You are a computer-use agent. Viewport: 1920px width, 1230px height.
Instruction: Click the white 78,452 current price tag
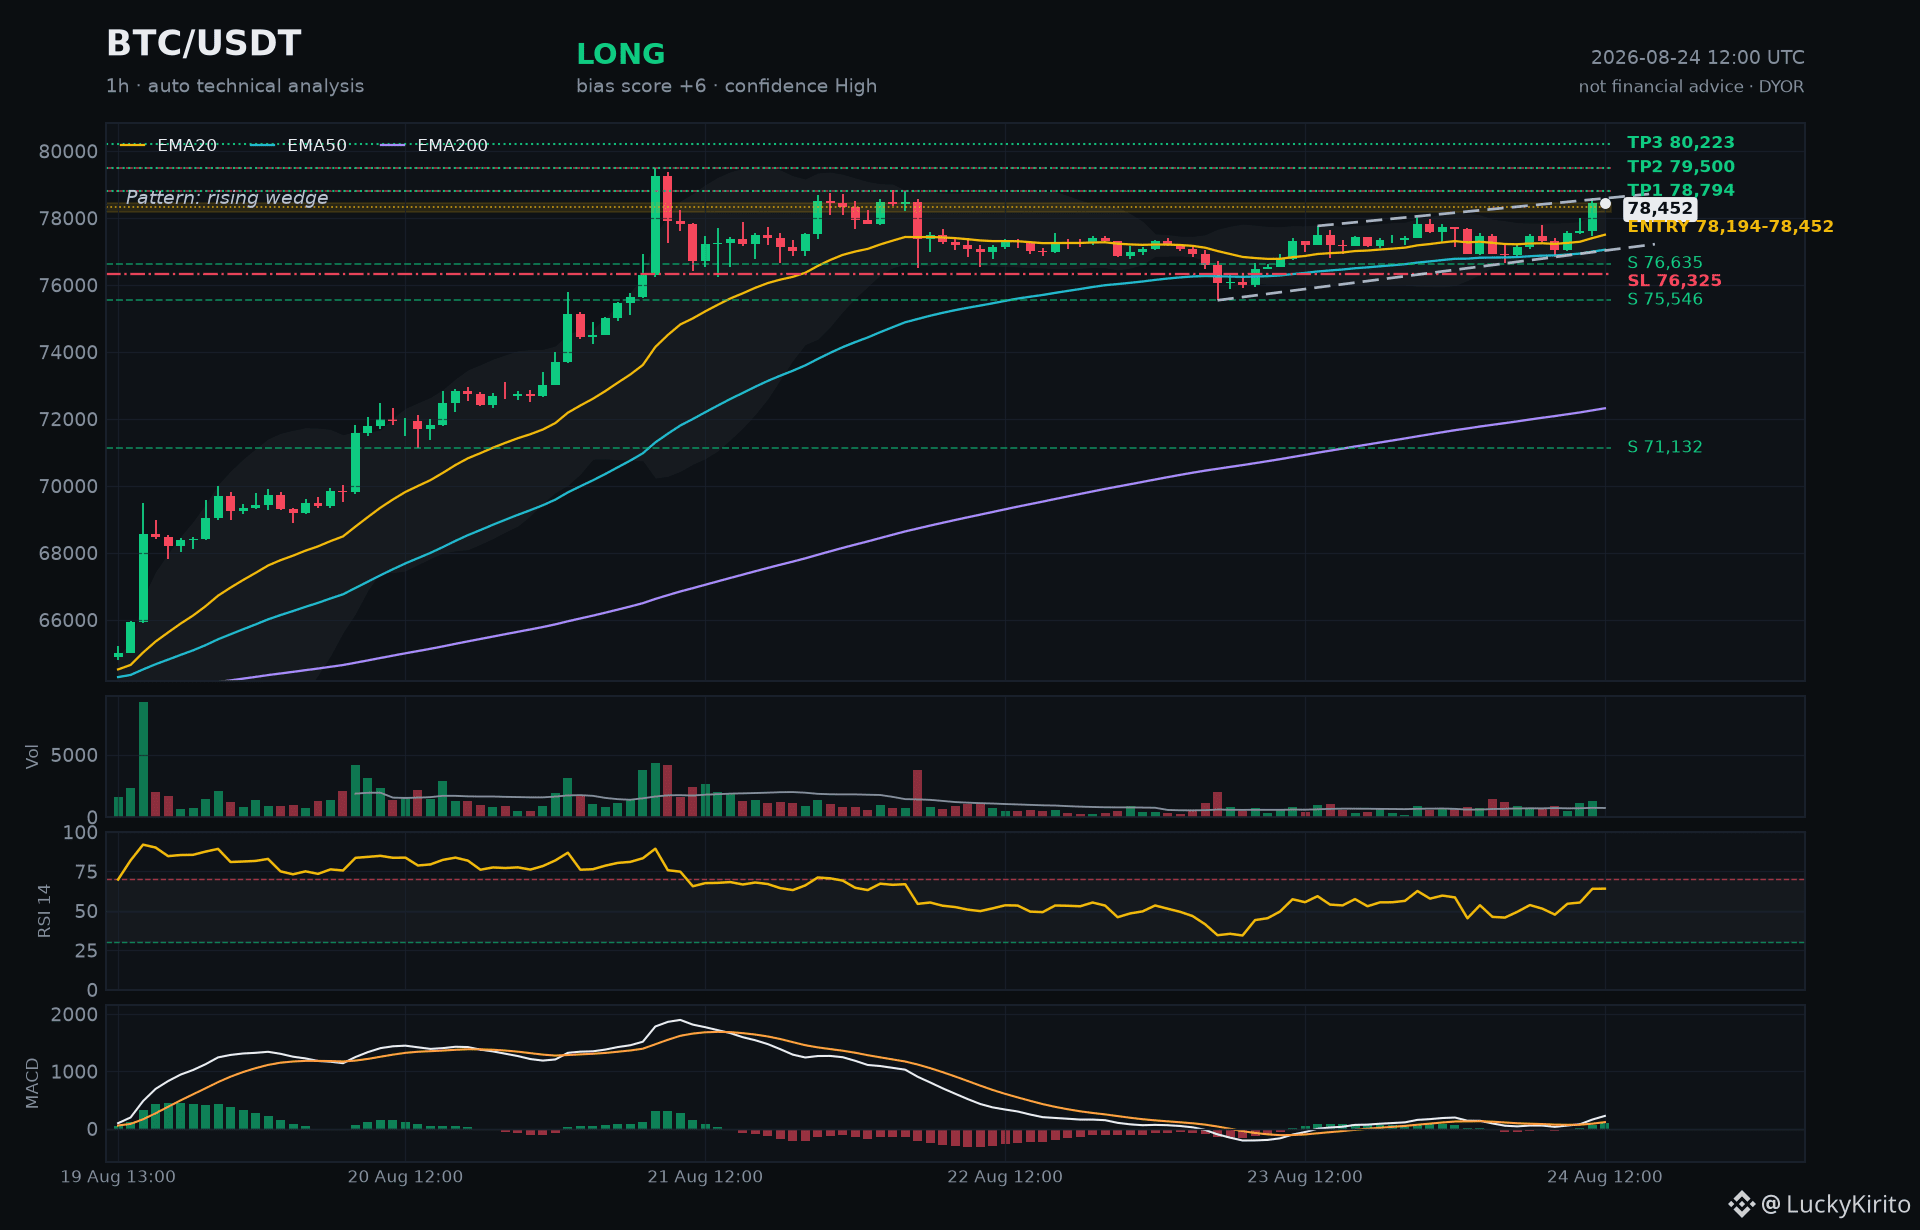pos(1660,208)
